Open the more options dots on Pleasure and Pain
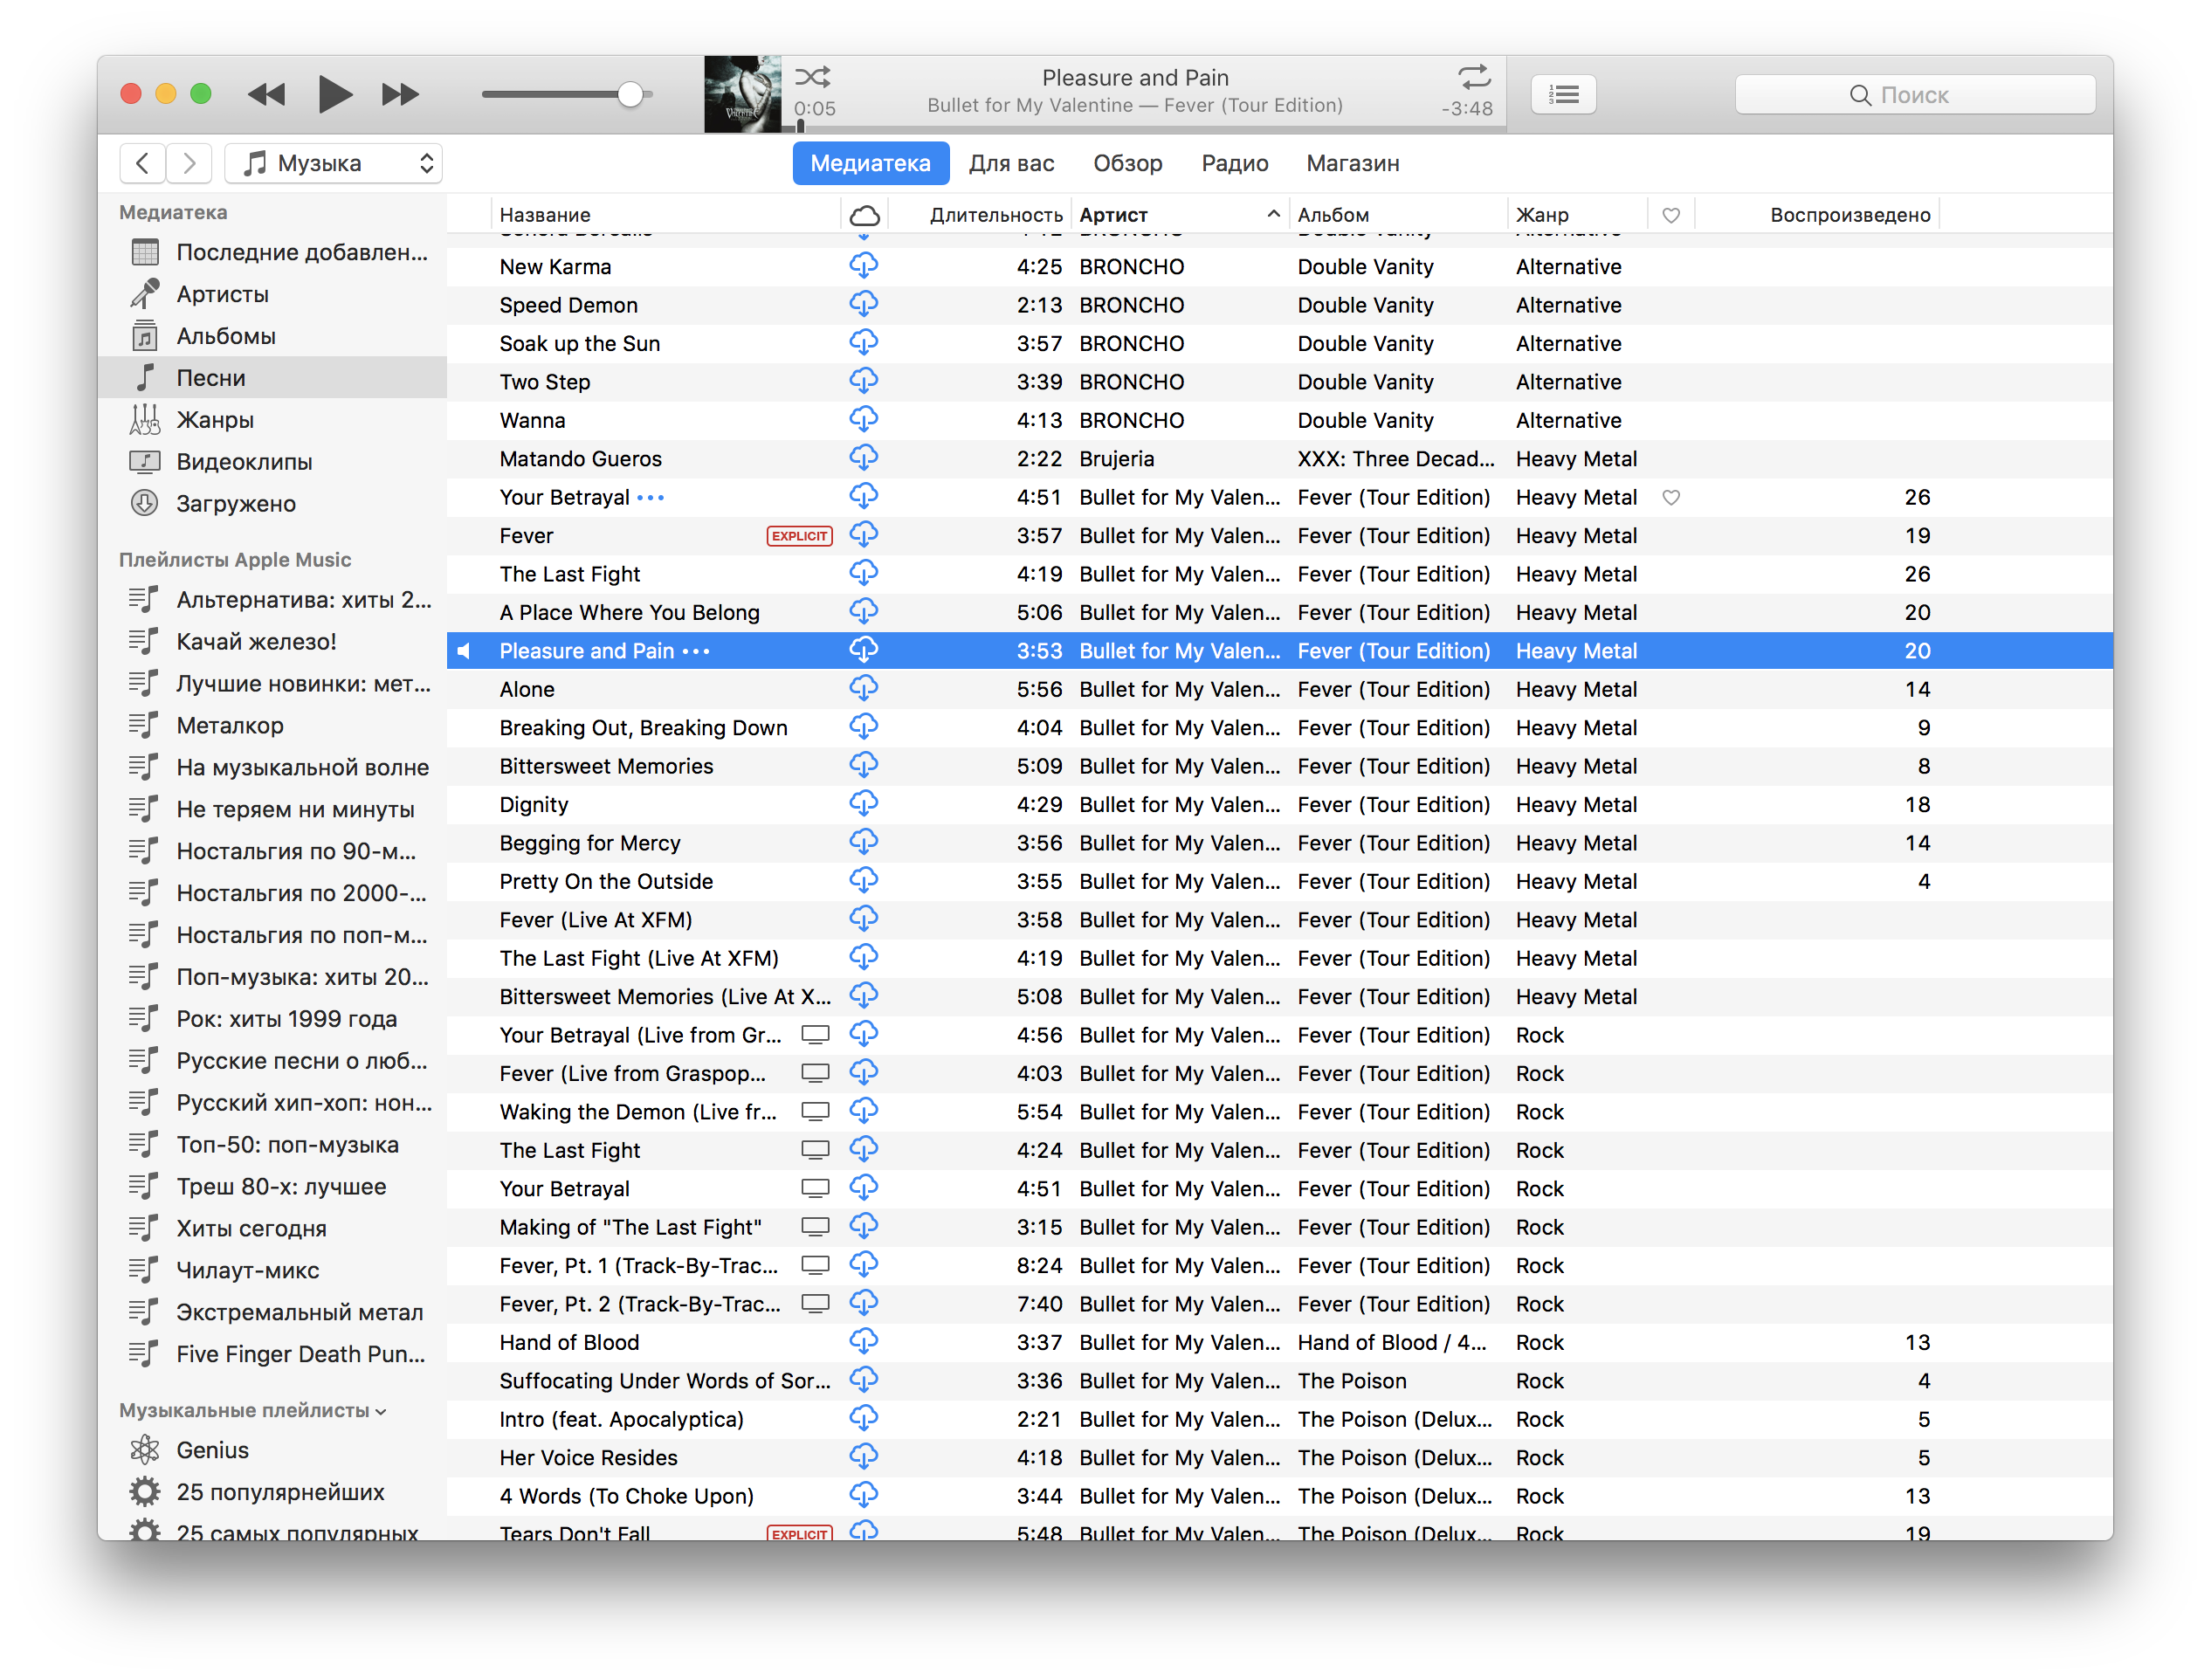This screenshot has width=2211, height=1680. click(696, 651)
